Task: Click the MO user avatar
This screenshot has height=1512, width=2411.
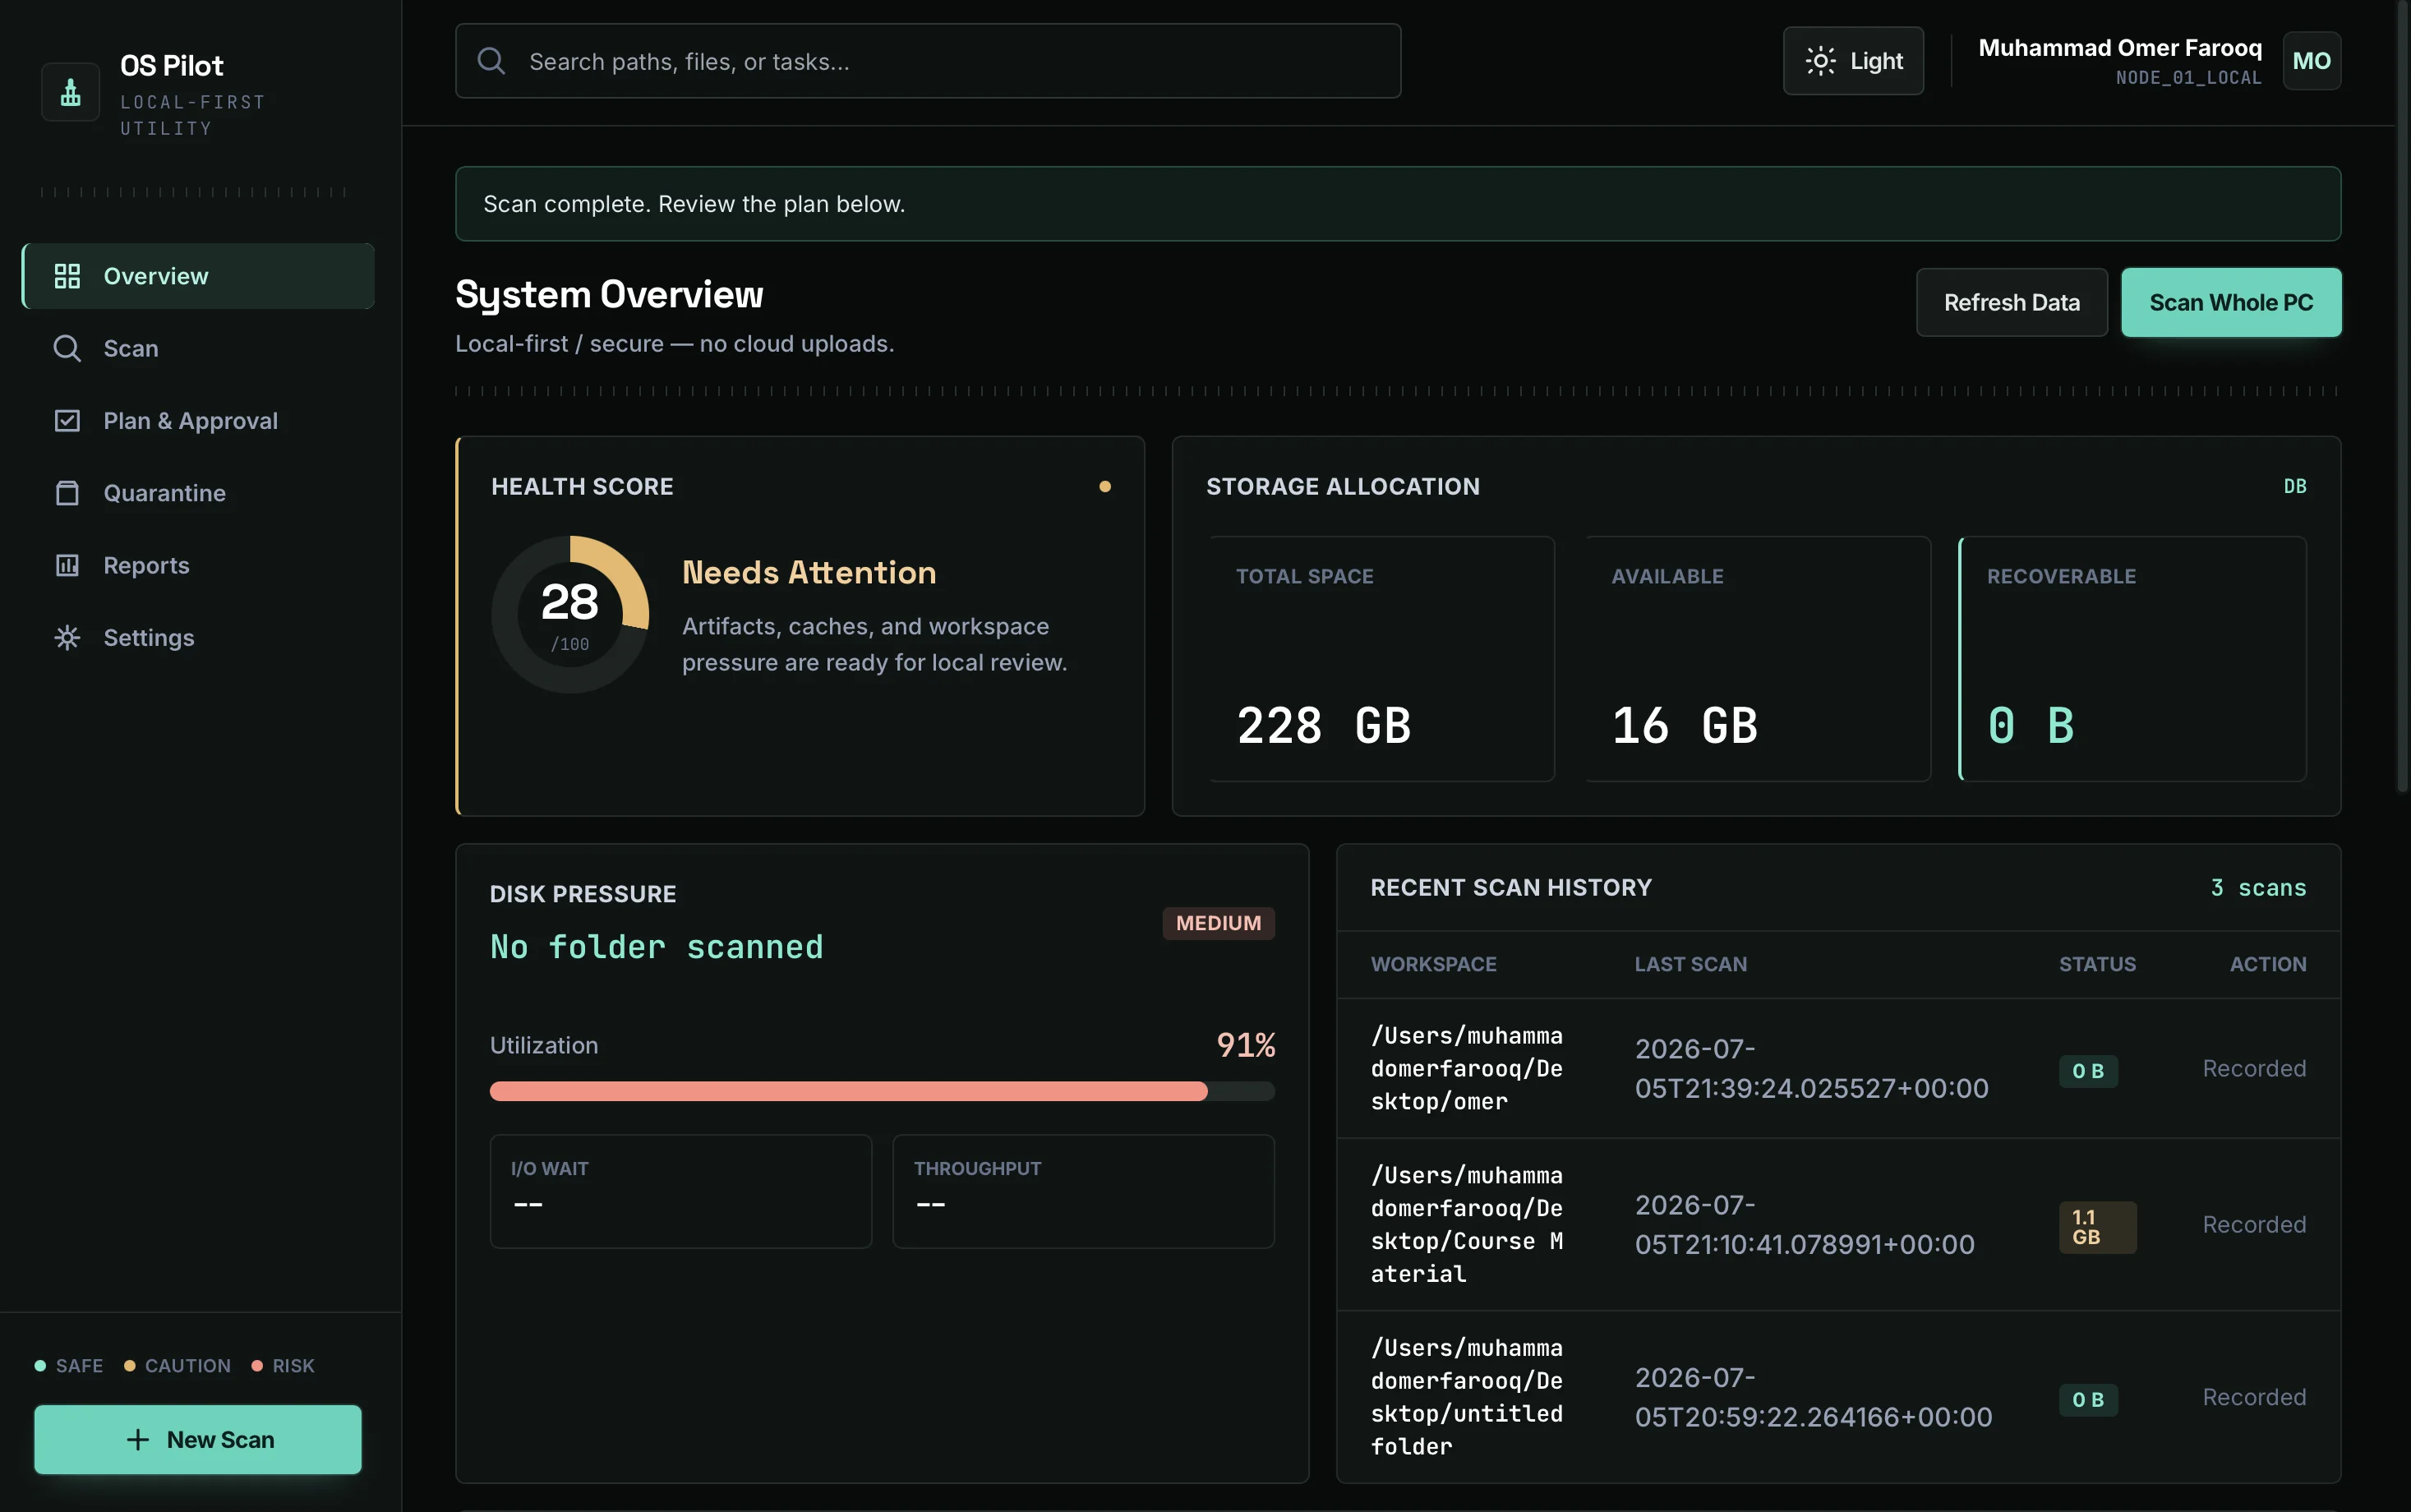Action: point(2311,61)
